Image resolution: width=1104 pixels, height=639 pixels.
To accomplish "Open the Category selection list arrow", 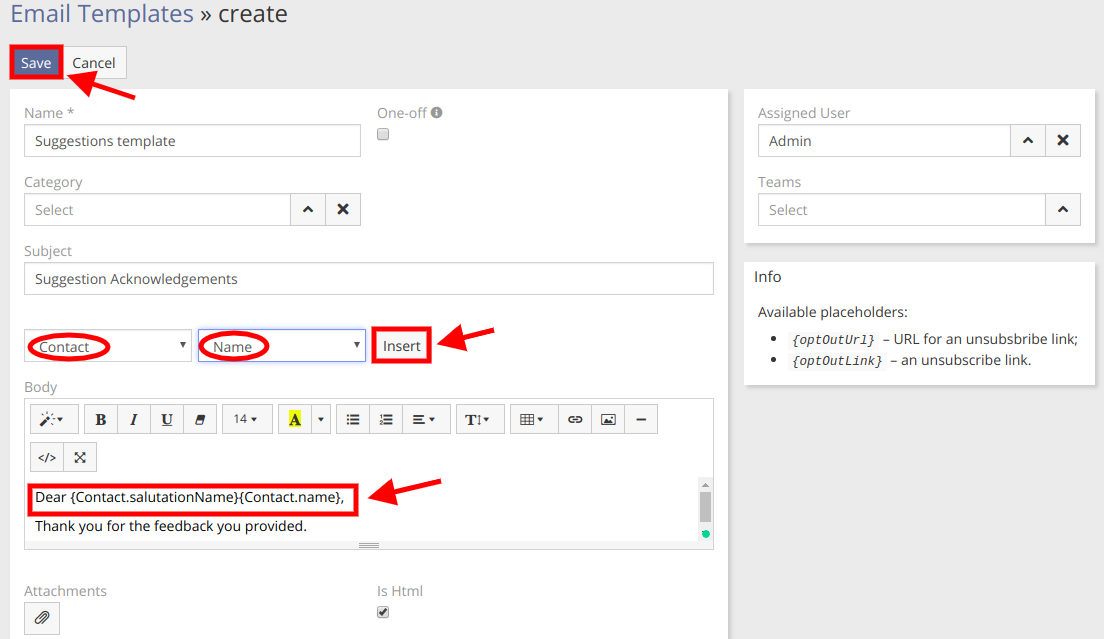I will coord(308,210).
